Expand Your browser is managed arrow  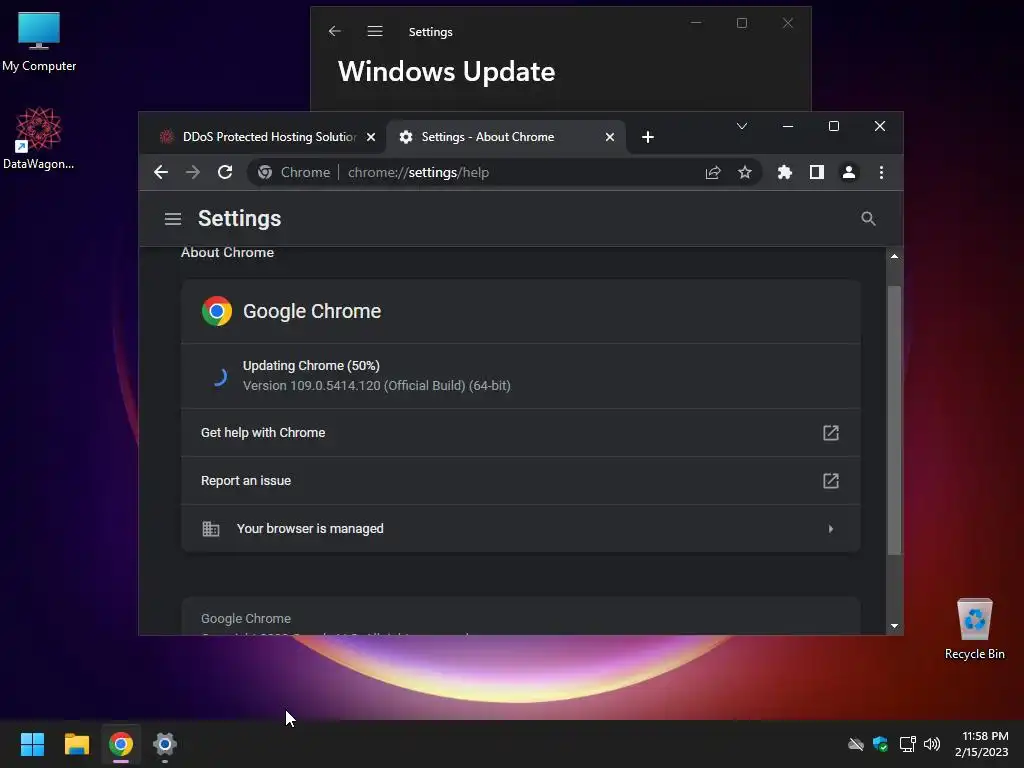point(831,528)
